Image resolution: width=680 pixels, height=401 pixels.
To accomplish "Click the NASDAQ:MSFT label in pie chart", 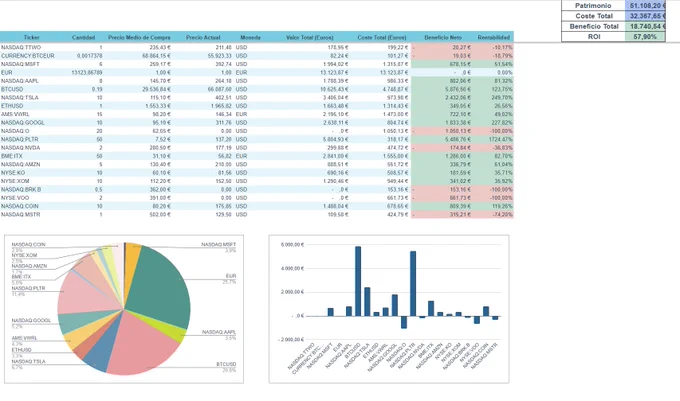I will (x=219, y=245).
